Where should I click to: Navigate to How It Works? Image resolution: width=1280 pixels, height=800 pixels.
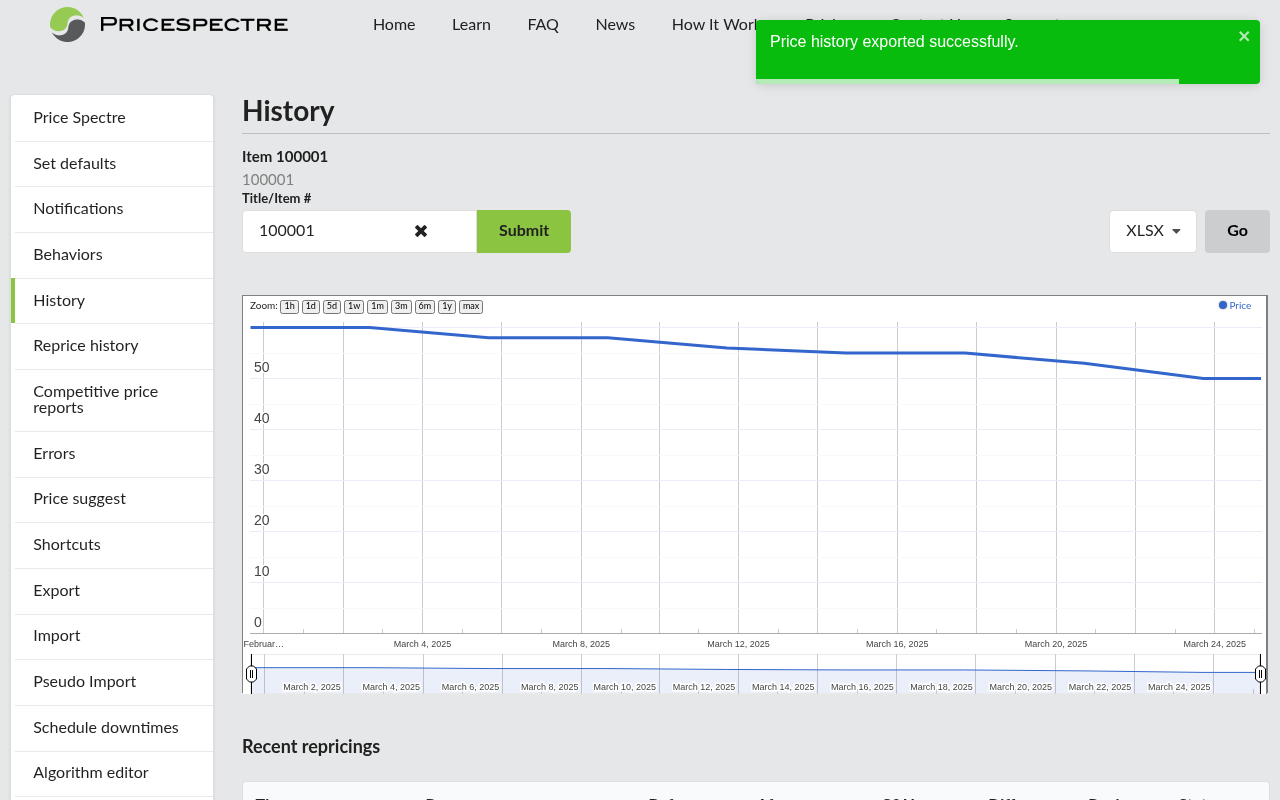[x=718, y=24]
